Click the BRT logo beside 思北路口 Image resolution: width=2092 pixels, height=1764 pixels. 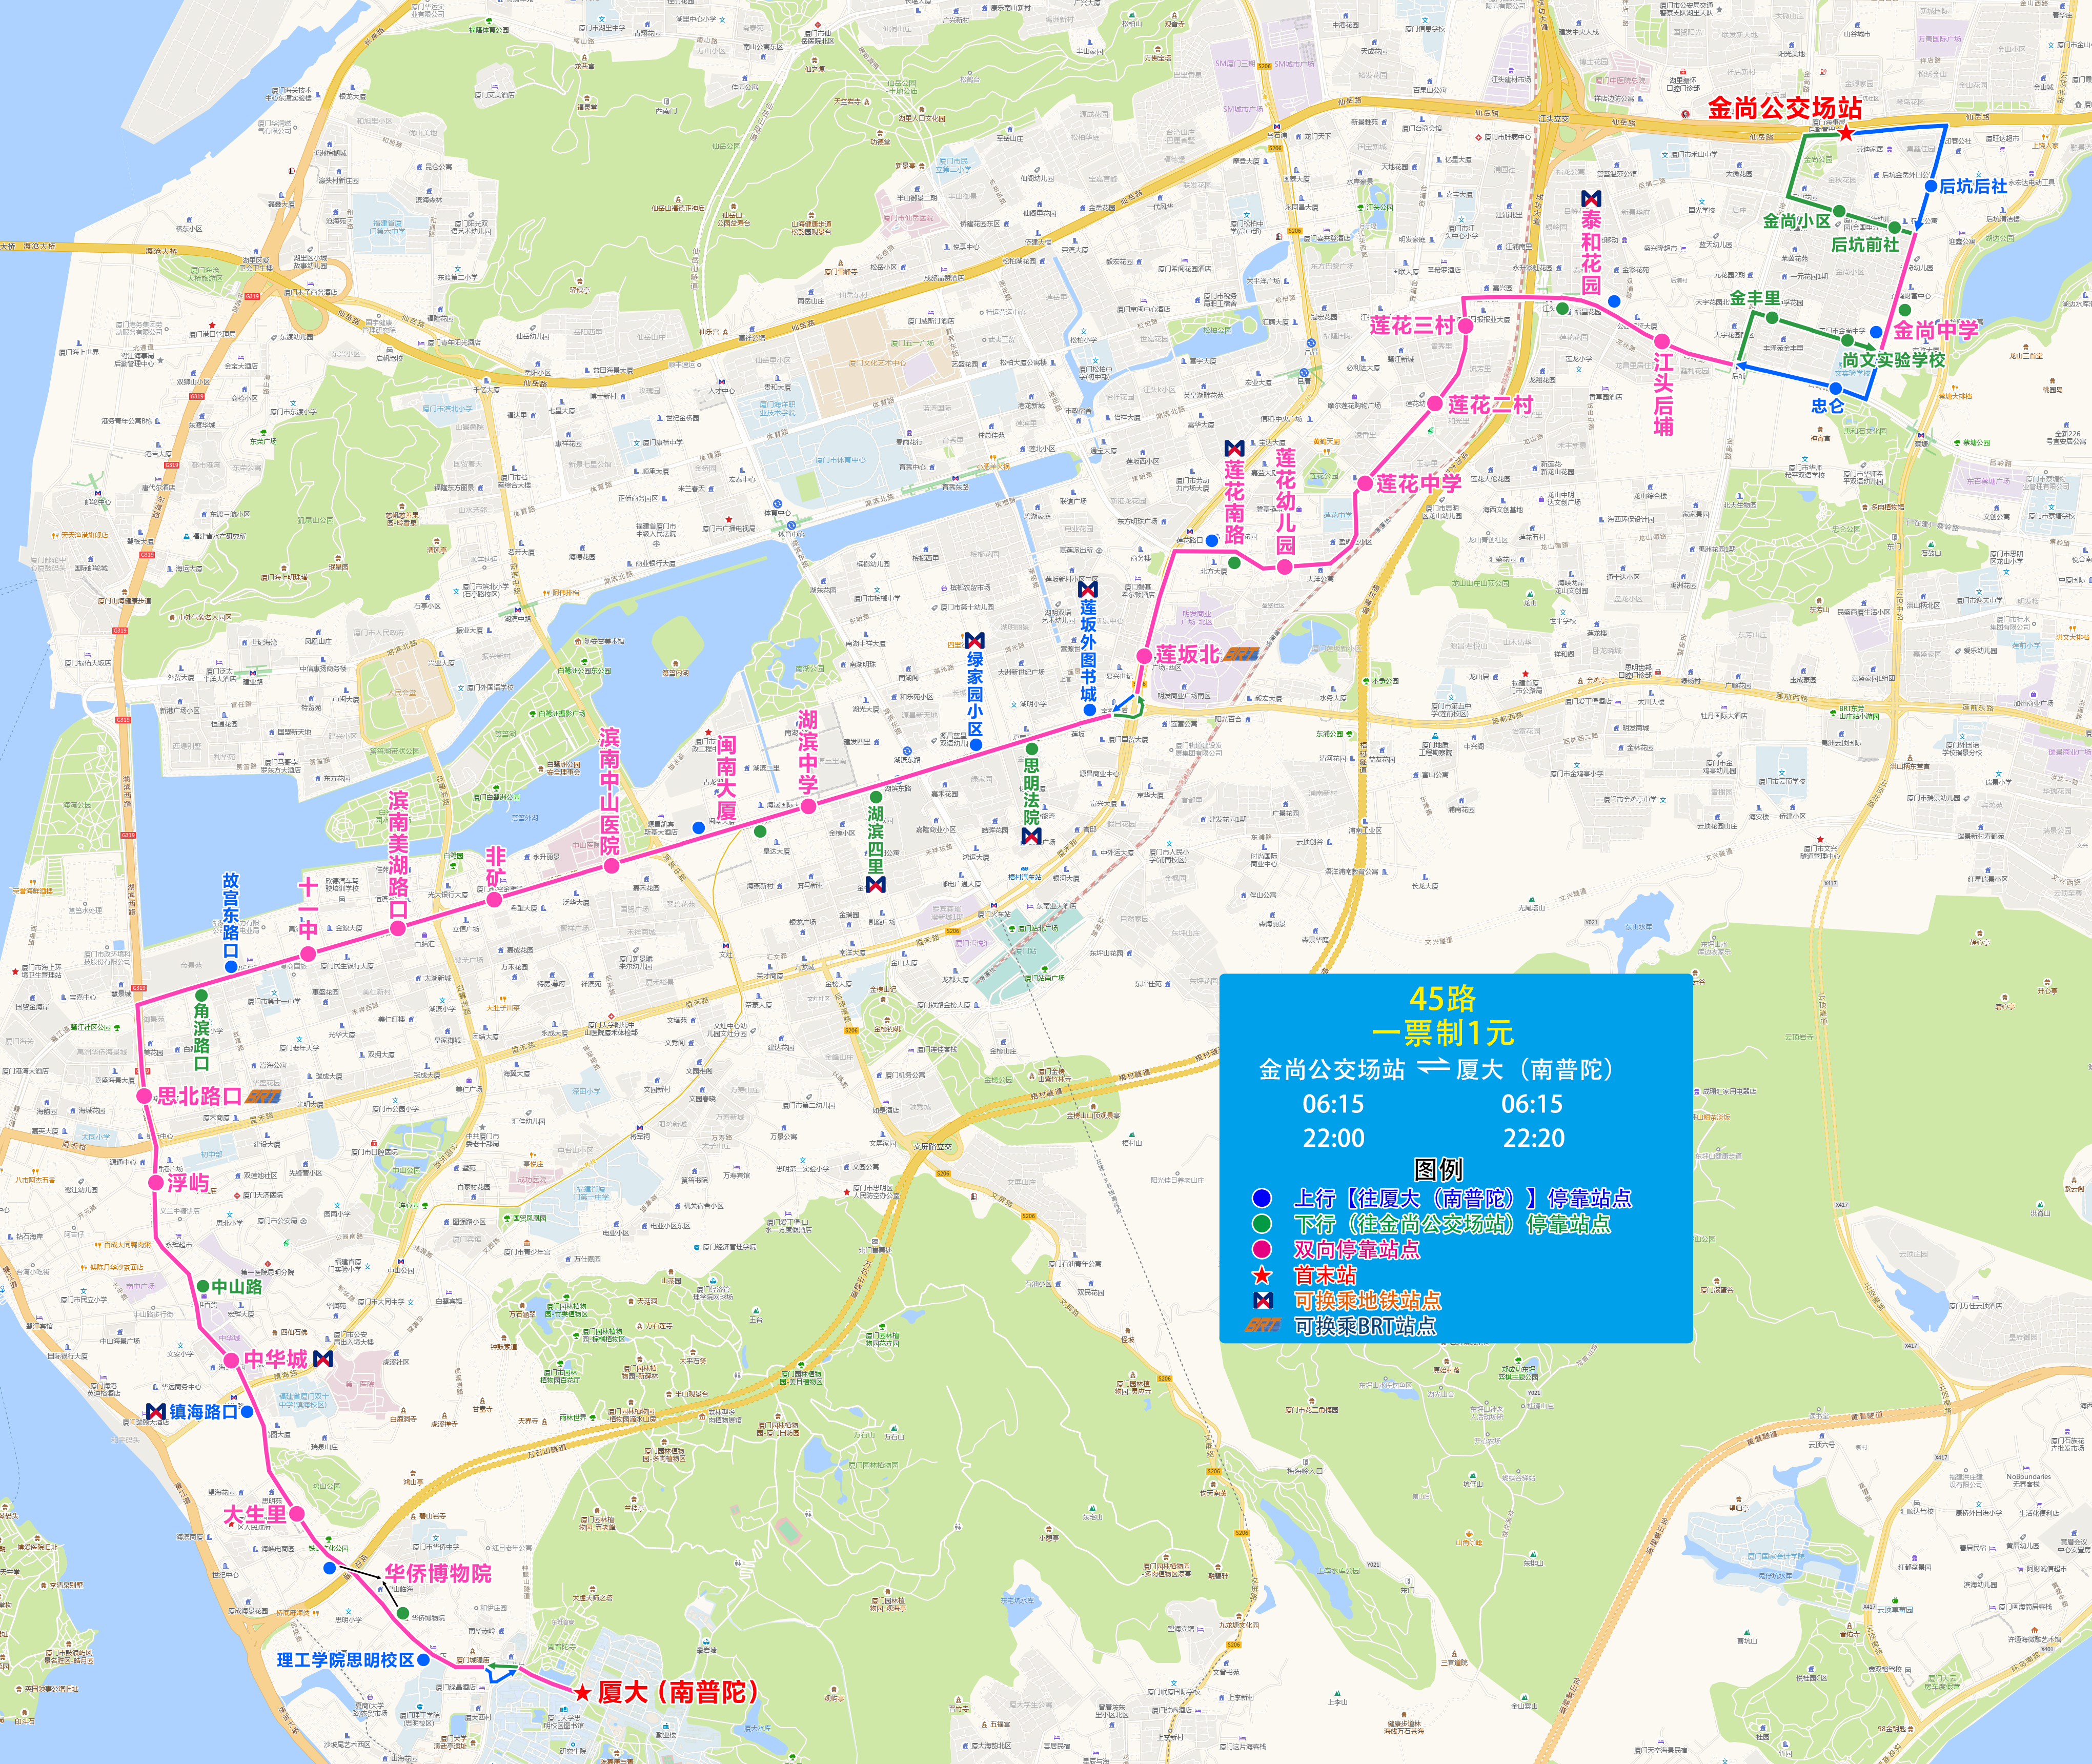263,1096
